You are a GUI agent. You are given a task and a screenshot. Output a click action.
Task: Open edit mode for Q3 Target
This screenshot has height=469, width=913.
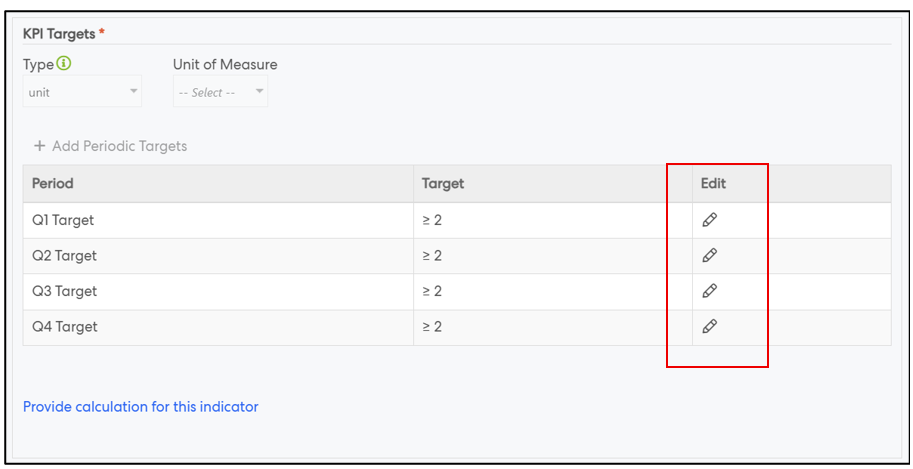point(709,291)
